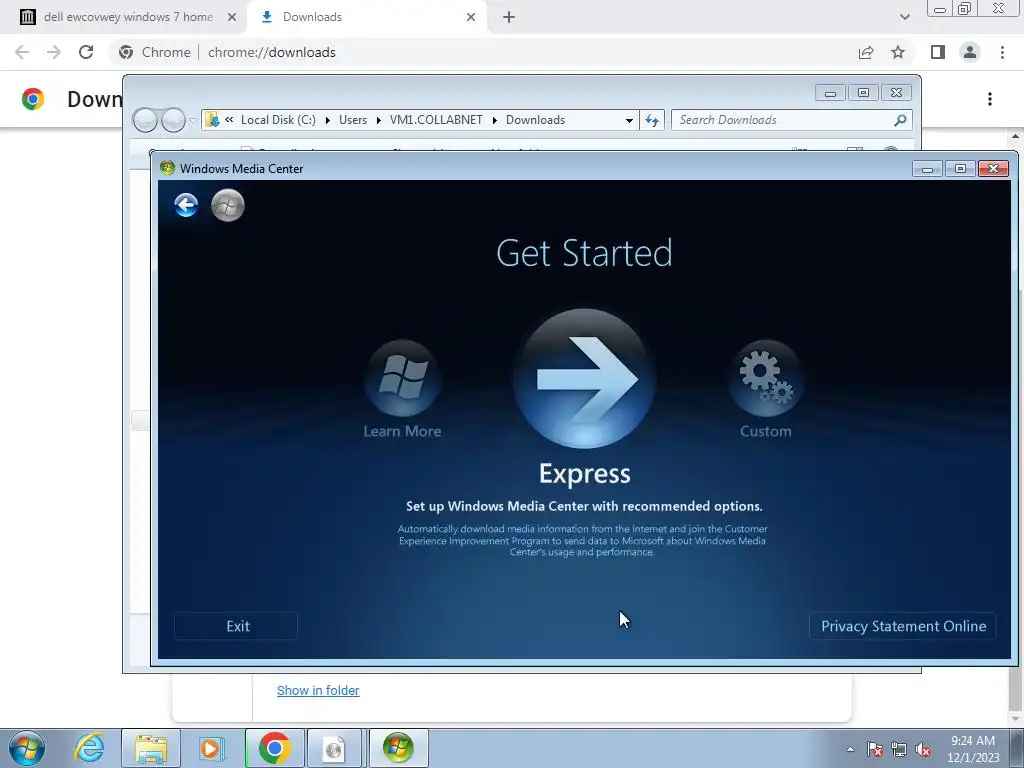Open Explorer recent pages dropdown arrow
Viewport: 1024px width, 768px height.
193,120
